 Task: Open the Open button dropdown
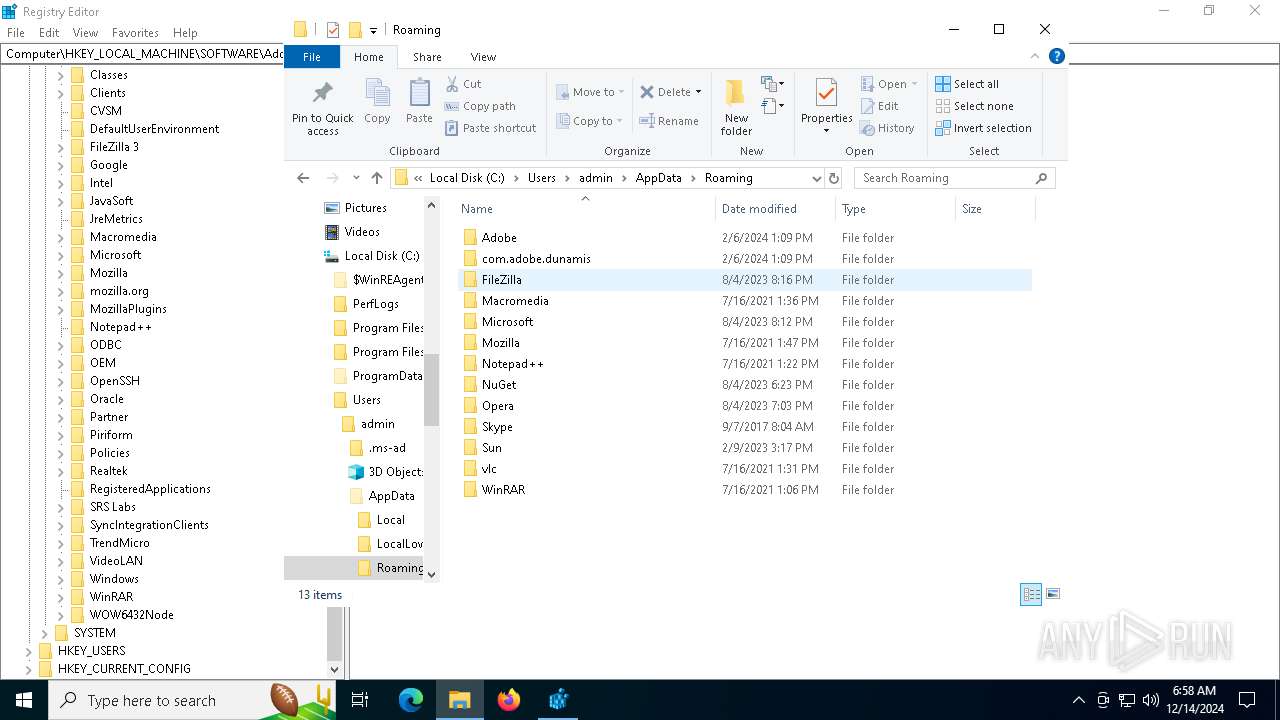[x=914, y=84]
